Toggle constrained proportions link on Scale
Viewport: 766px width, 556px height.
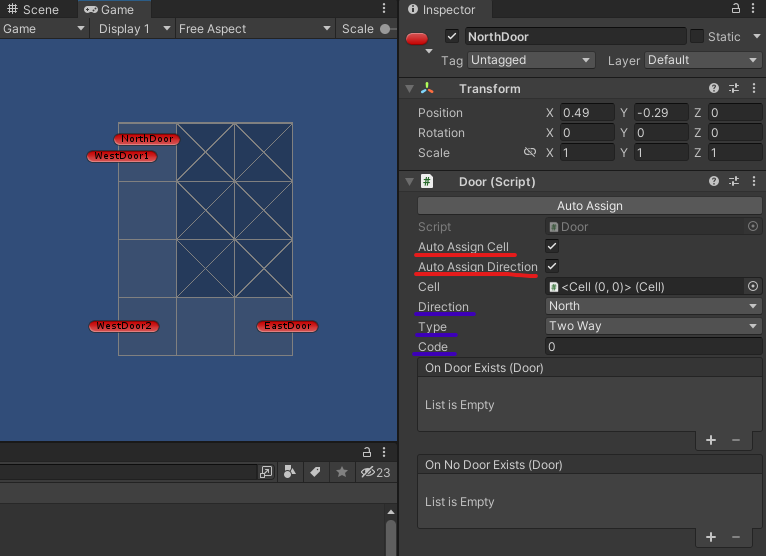pyautogui.click(x=530, y=152)
